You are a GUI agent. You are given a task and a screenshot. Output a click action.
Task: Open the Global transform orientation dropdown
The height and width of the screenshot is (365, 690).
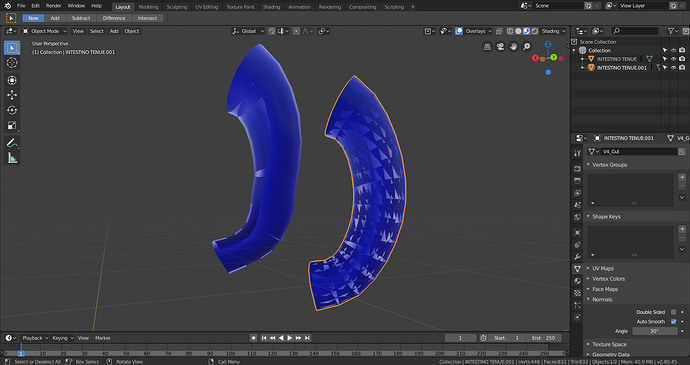coord(248,31)
